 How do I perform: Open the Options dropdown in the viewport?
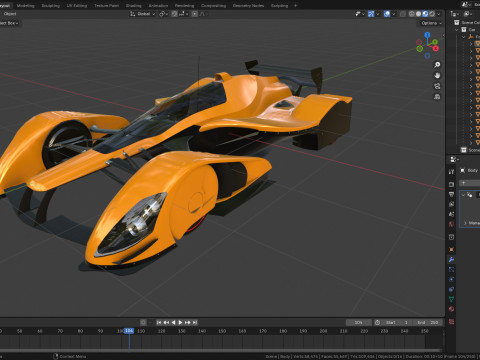pos(431,23)
